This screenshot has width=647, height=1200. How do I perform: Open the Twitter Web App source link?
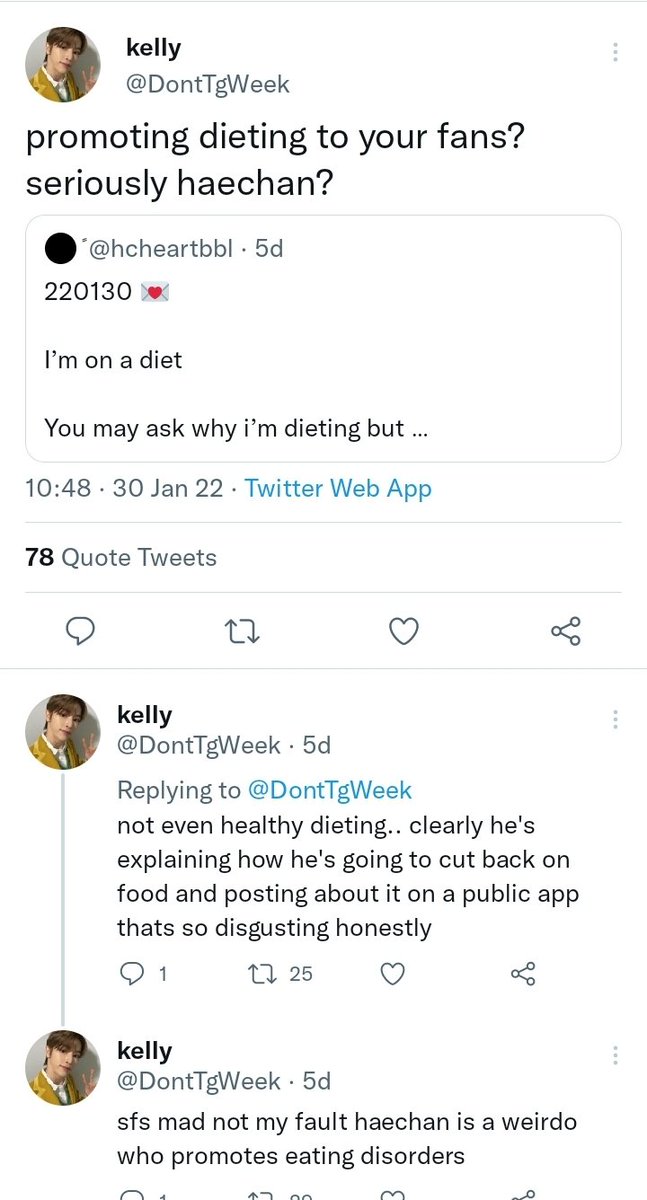(x=338, y=489)
